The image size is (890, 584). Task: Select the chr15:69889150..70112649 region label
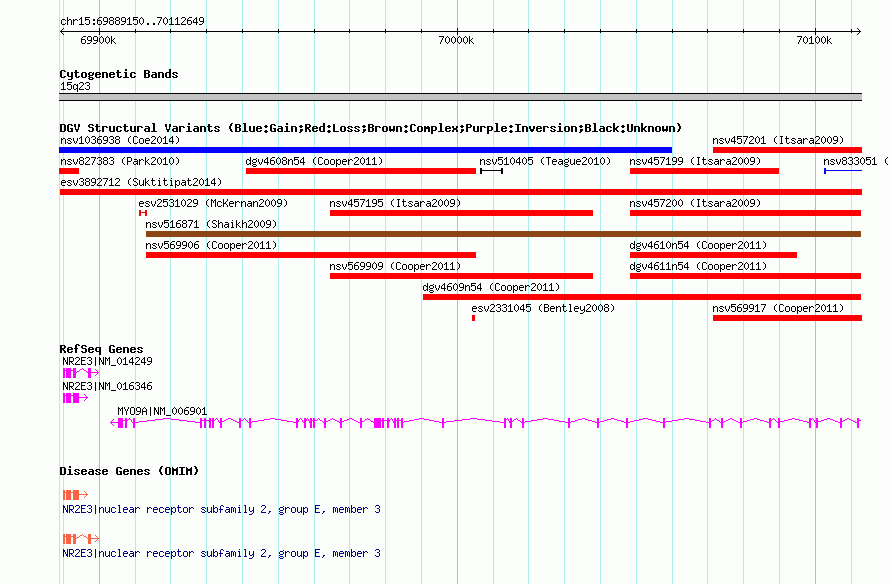(x=132, y=22)
